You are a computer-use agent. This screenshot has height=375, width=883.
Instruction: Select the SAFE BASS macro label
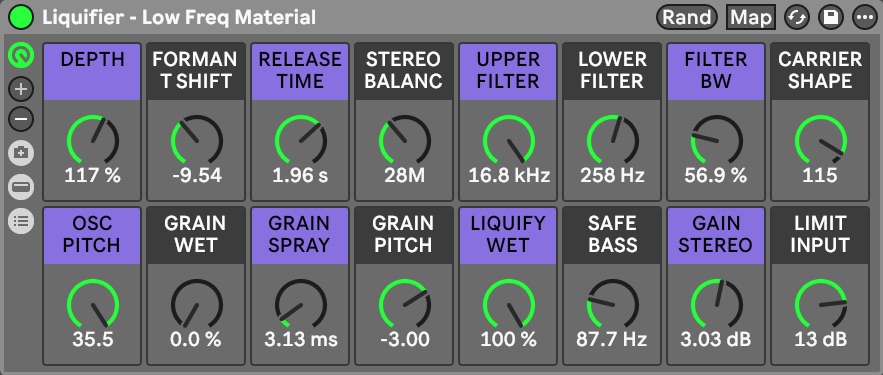click(613, 236)
